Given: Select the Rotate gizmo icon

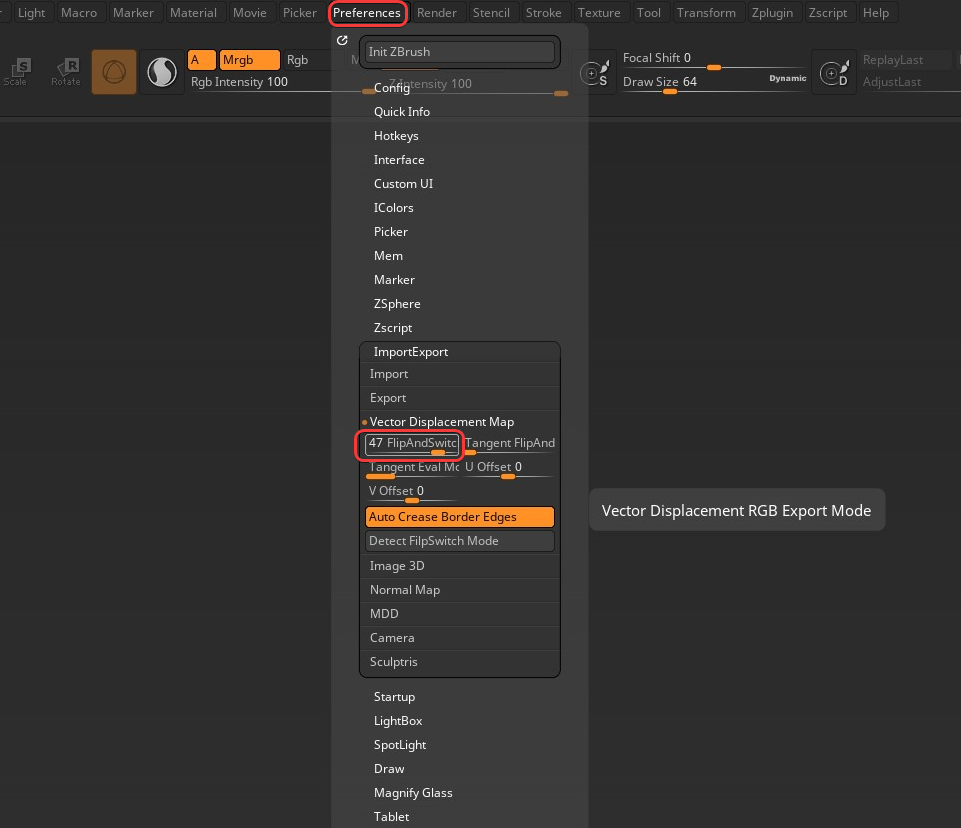Looking at the screenshot, I should click(x=66, y=72).
